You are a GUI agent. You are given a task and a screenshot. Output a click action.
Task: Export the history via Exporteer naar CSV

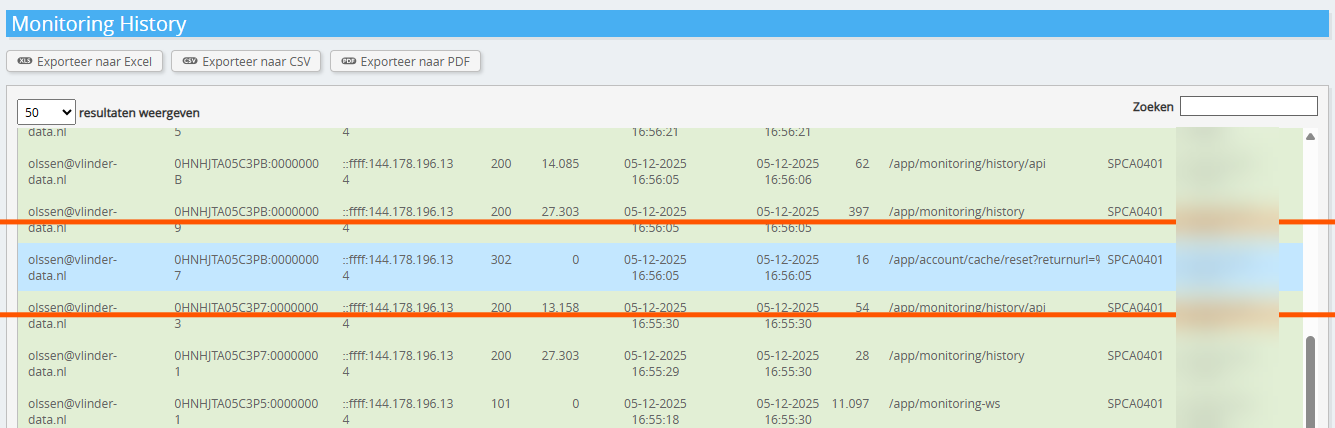coord(256,62)
